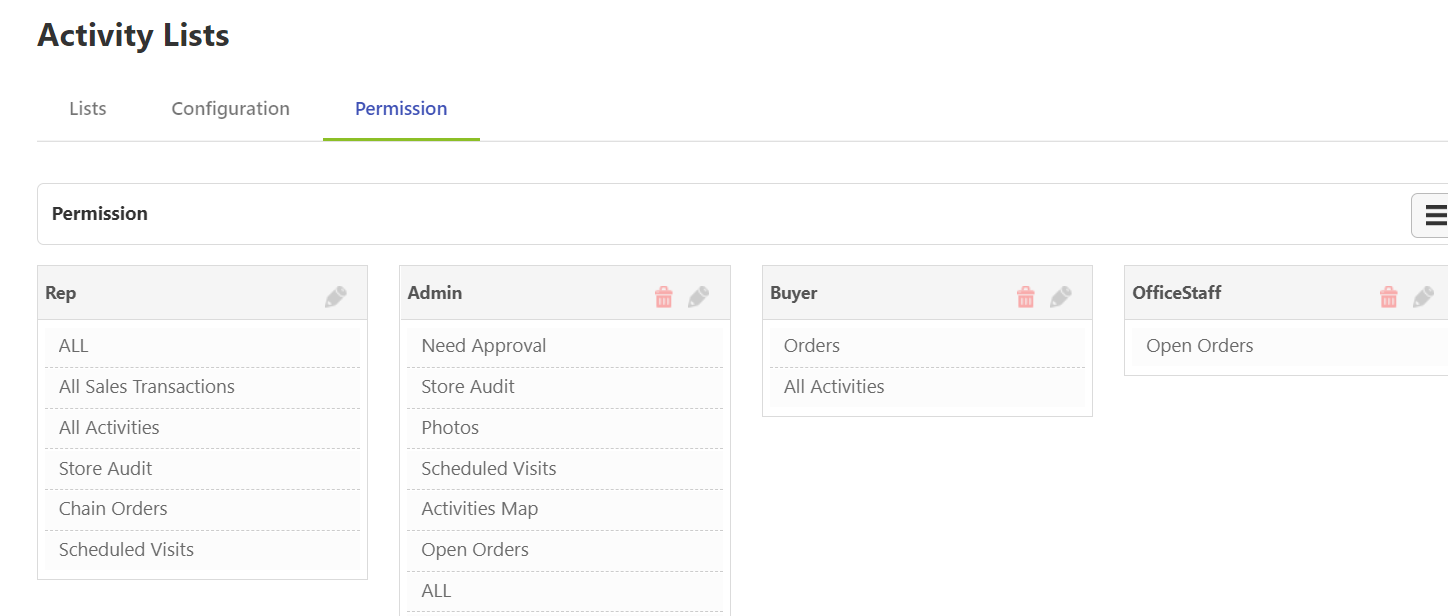Click Orders in the Buyer list
This screenshot has width=1448, height=616.
pos(811,345)
